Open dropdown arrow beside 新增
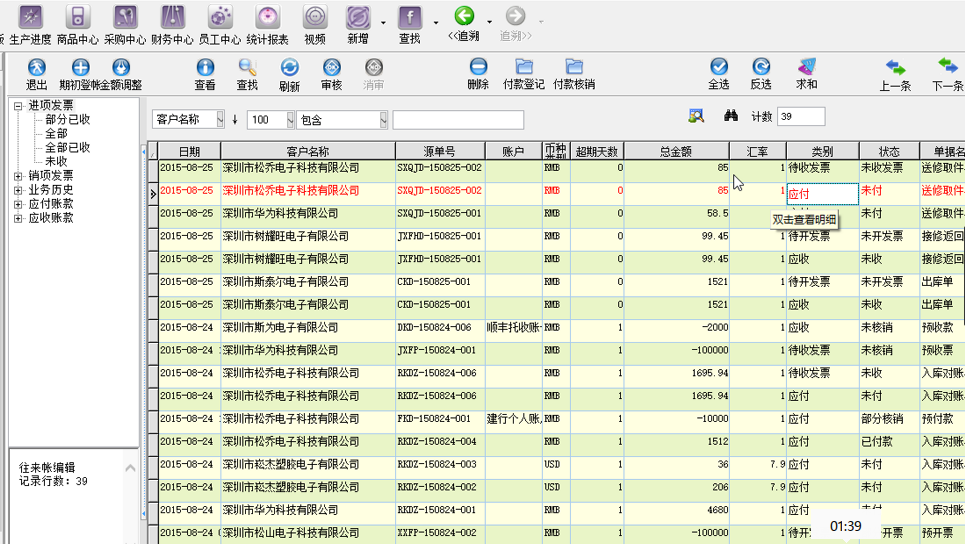965x544 pixels. pos(383,23)
